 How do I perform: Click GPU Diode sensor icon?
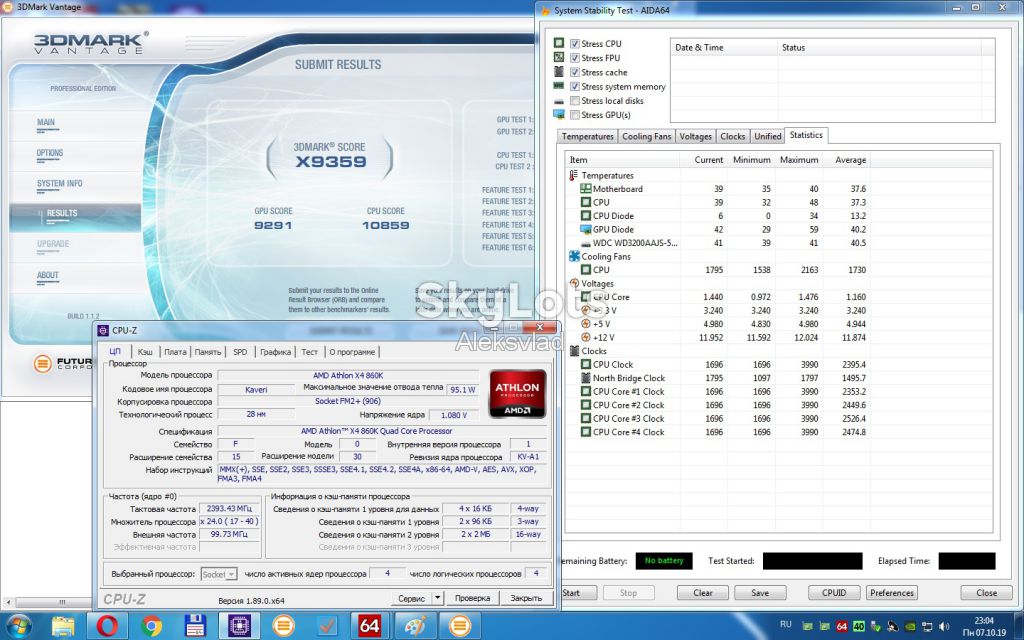tap(586, 229)
